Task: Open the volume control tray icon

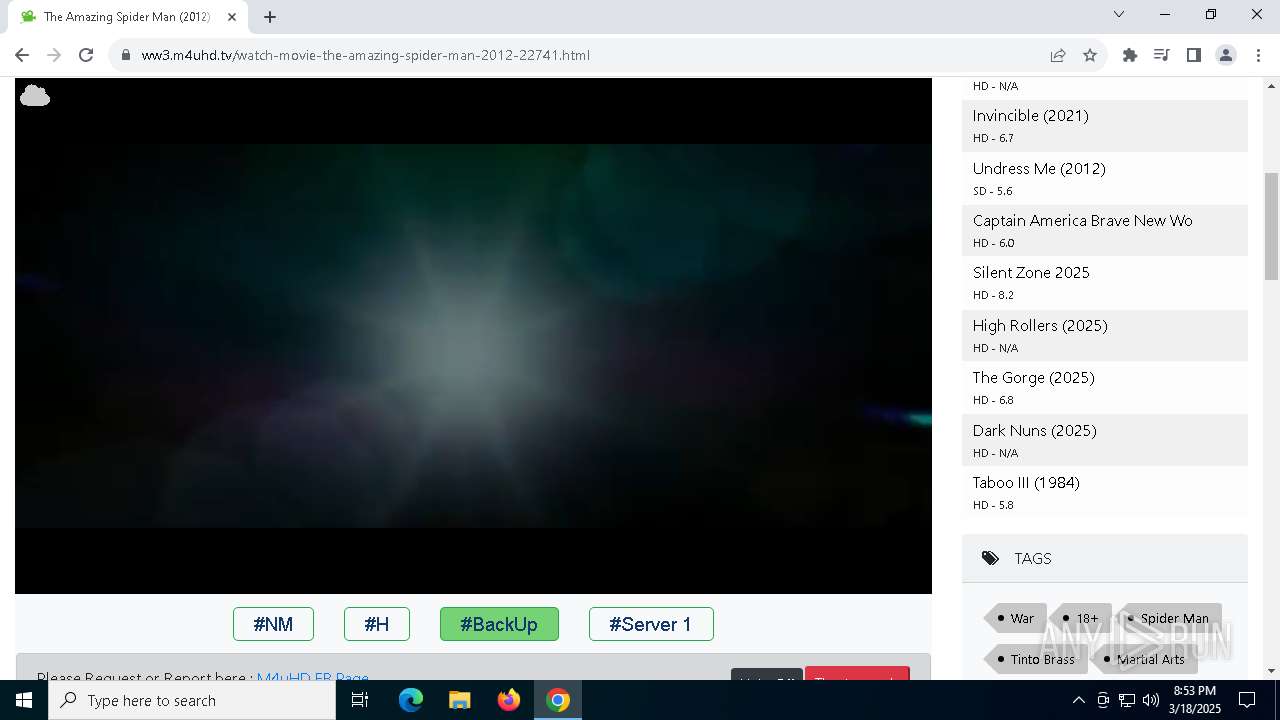Action: pyautogui.click(x=1151, y=700)
